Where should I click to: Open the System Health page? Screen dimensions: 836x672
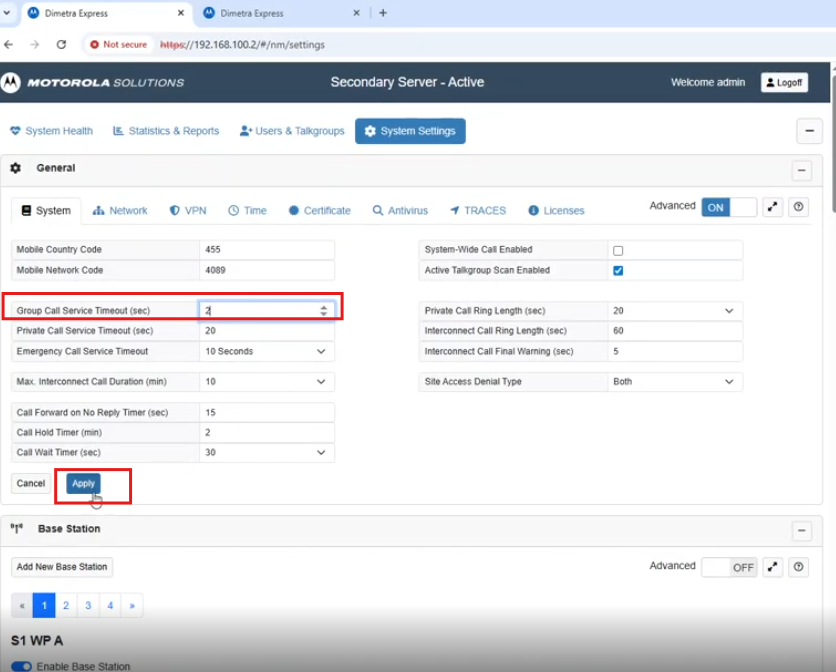[51, 131]
